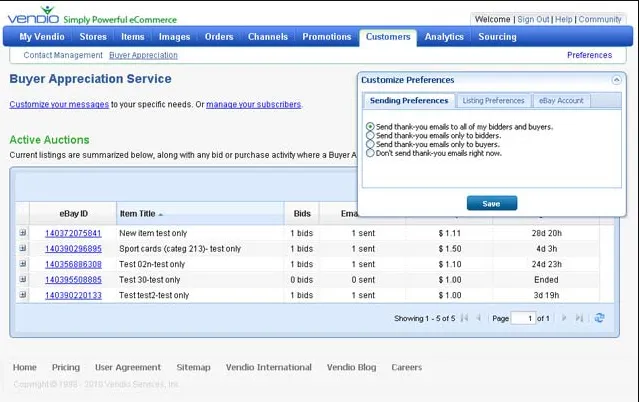The width and height of the screenshot is (639, 402).
Task: Click the '28d 20h' time left cell
Action: [x=546, y=233]
